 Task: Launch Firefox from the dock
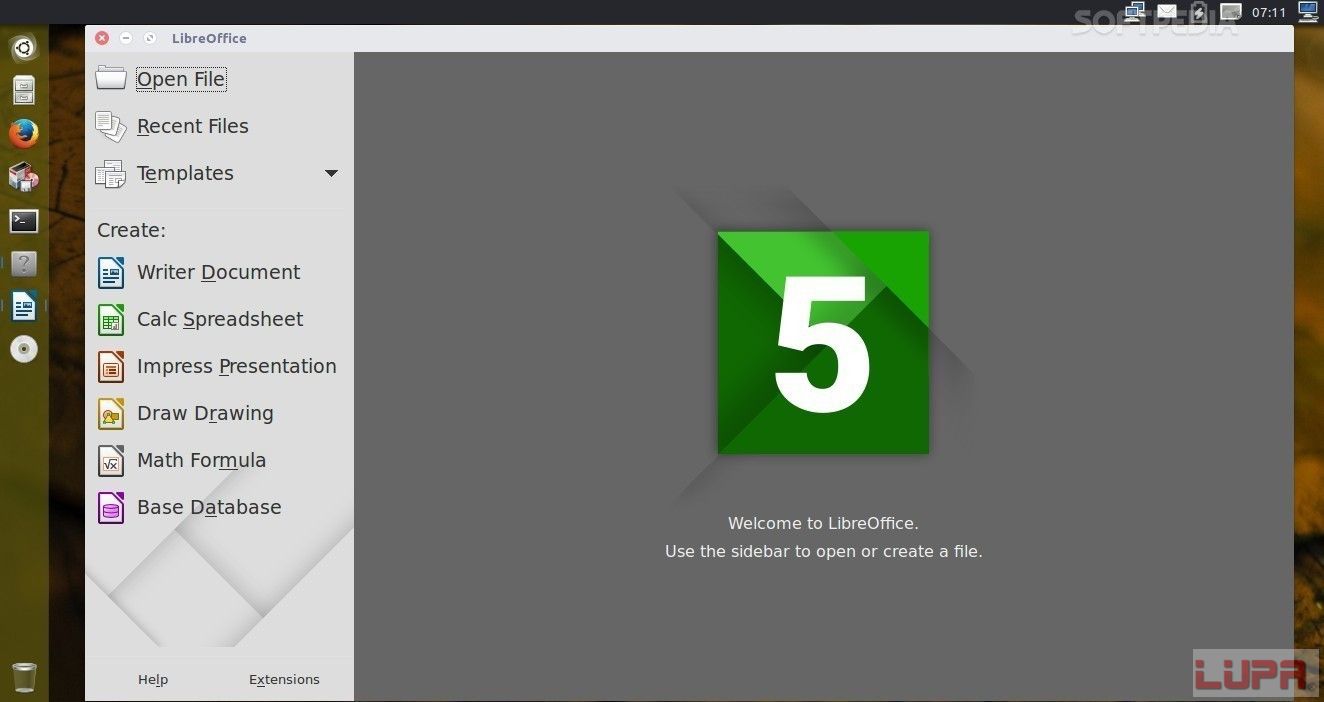click(x=24, y=133)
